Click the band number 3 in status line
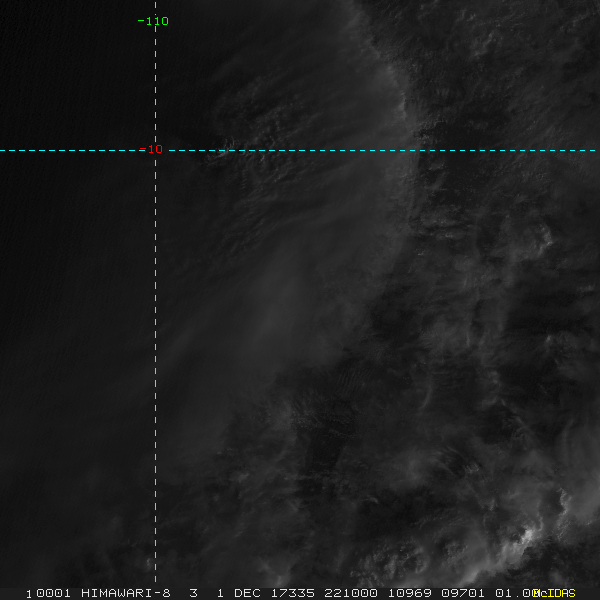Screen dimensions: 600x600 194,593
